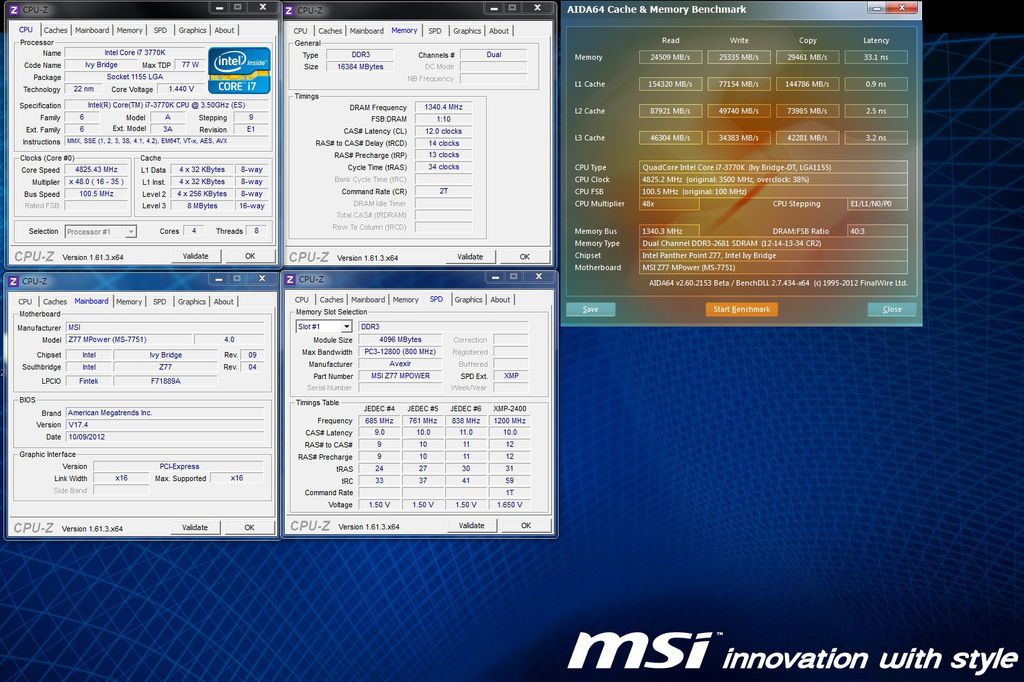Open Graphics tab in top-left CPU-Z window
Image resolution: width=1024 pixels, height=682 pixels.
coord(192,30)
